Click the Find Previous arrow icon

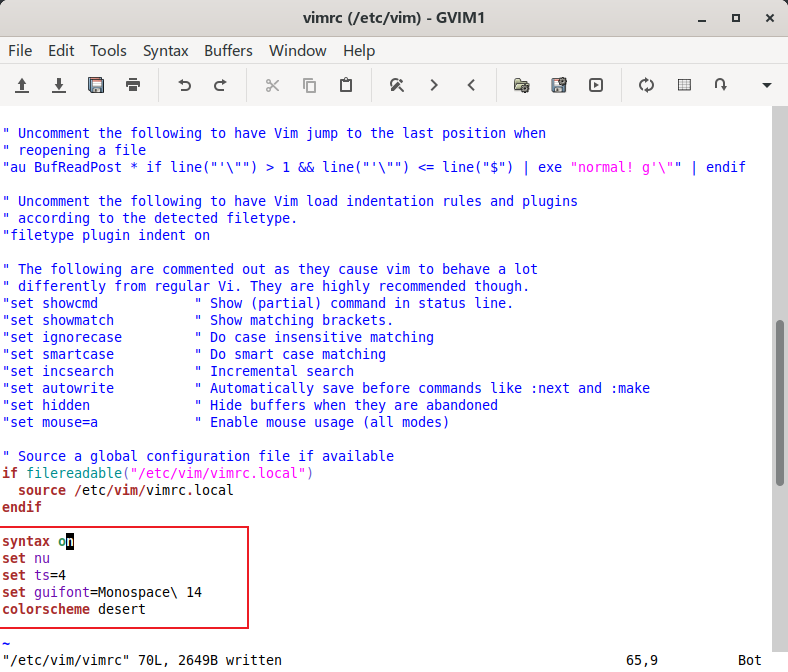(471, 85)
